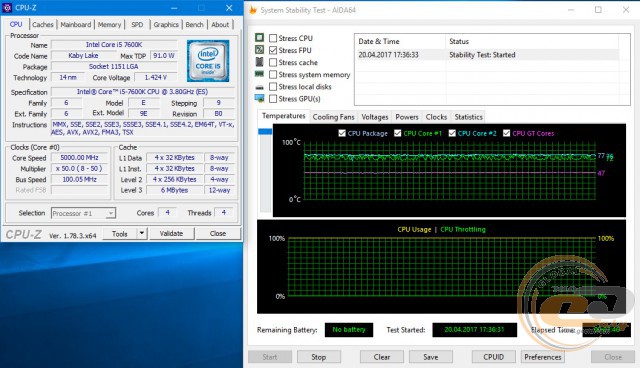Toggle the CPU GT Cores graph checkbox
Image resolution: width=640 pixels, height=368 pixels.
[x=507, y=133]
